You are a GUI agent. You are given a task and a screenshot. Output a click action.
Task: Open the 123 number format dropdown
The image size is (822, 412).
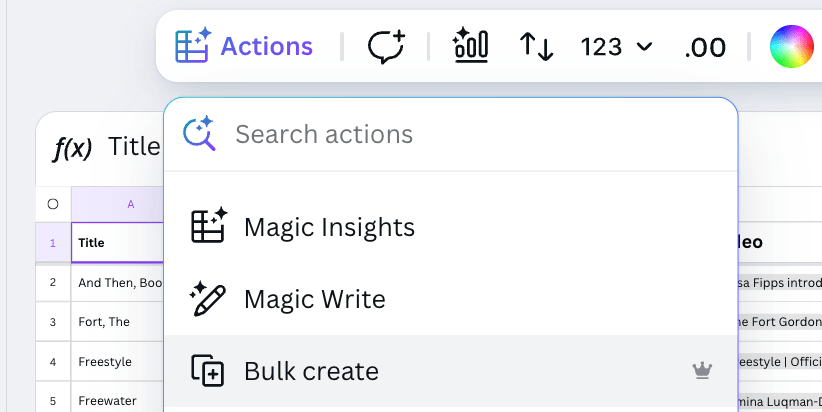pos(616,46)
